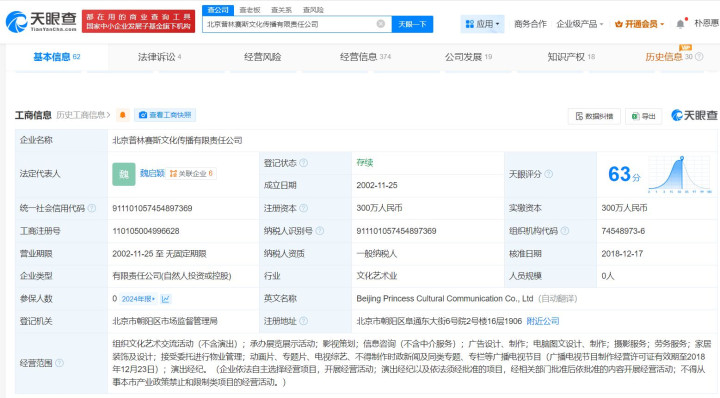The width and height of the screenshot is (720, 398).
Task: Expand the 历史工商信息 arrow link
Action: click(x=83, y=115)
